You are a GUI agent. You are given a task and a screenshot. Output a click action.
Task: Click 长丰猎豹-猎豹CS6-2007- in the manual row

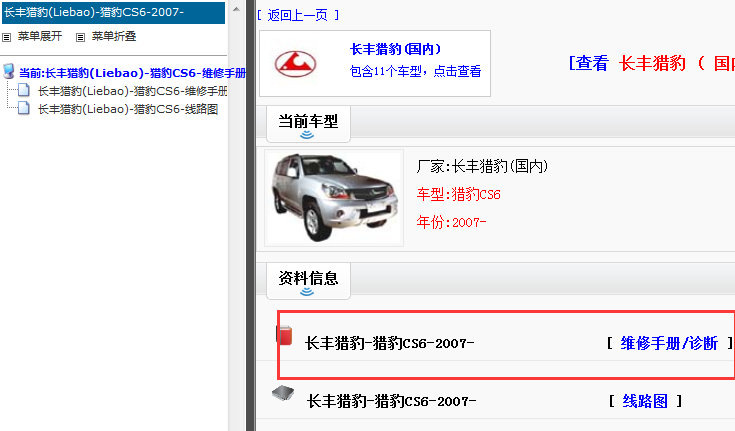pyautogui.click(x=390, y=343)
